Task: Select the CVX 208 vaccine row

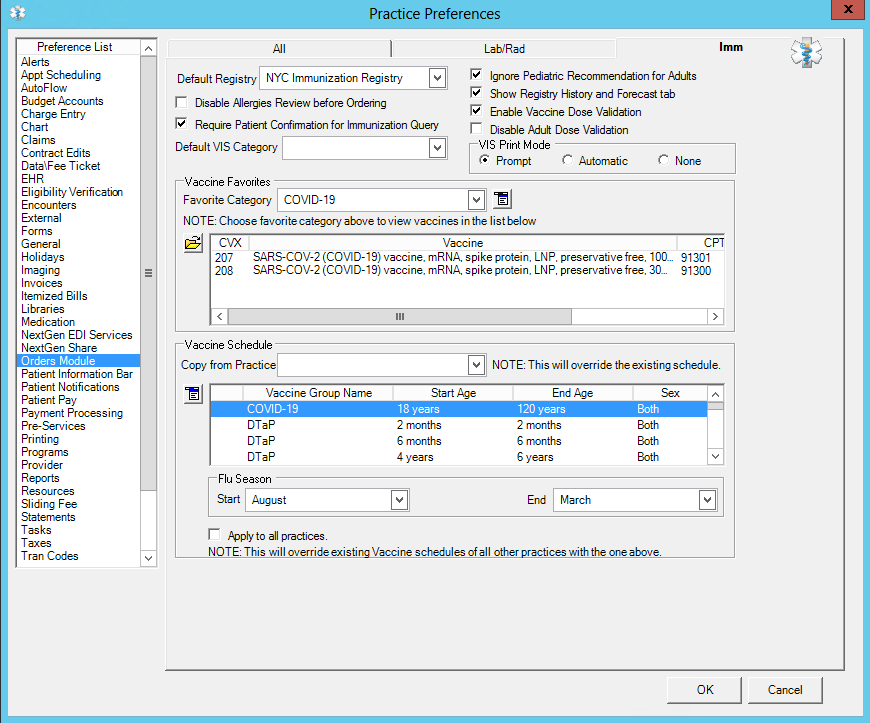Action: click(x=467, y=271)
